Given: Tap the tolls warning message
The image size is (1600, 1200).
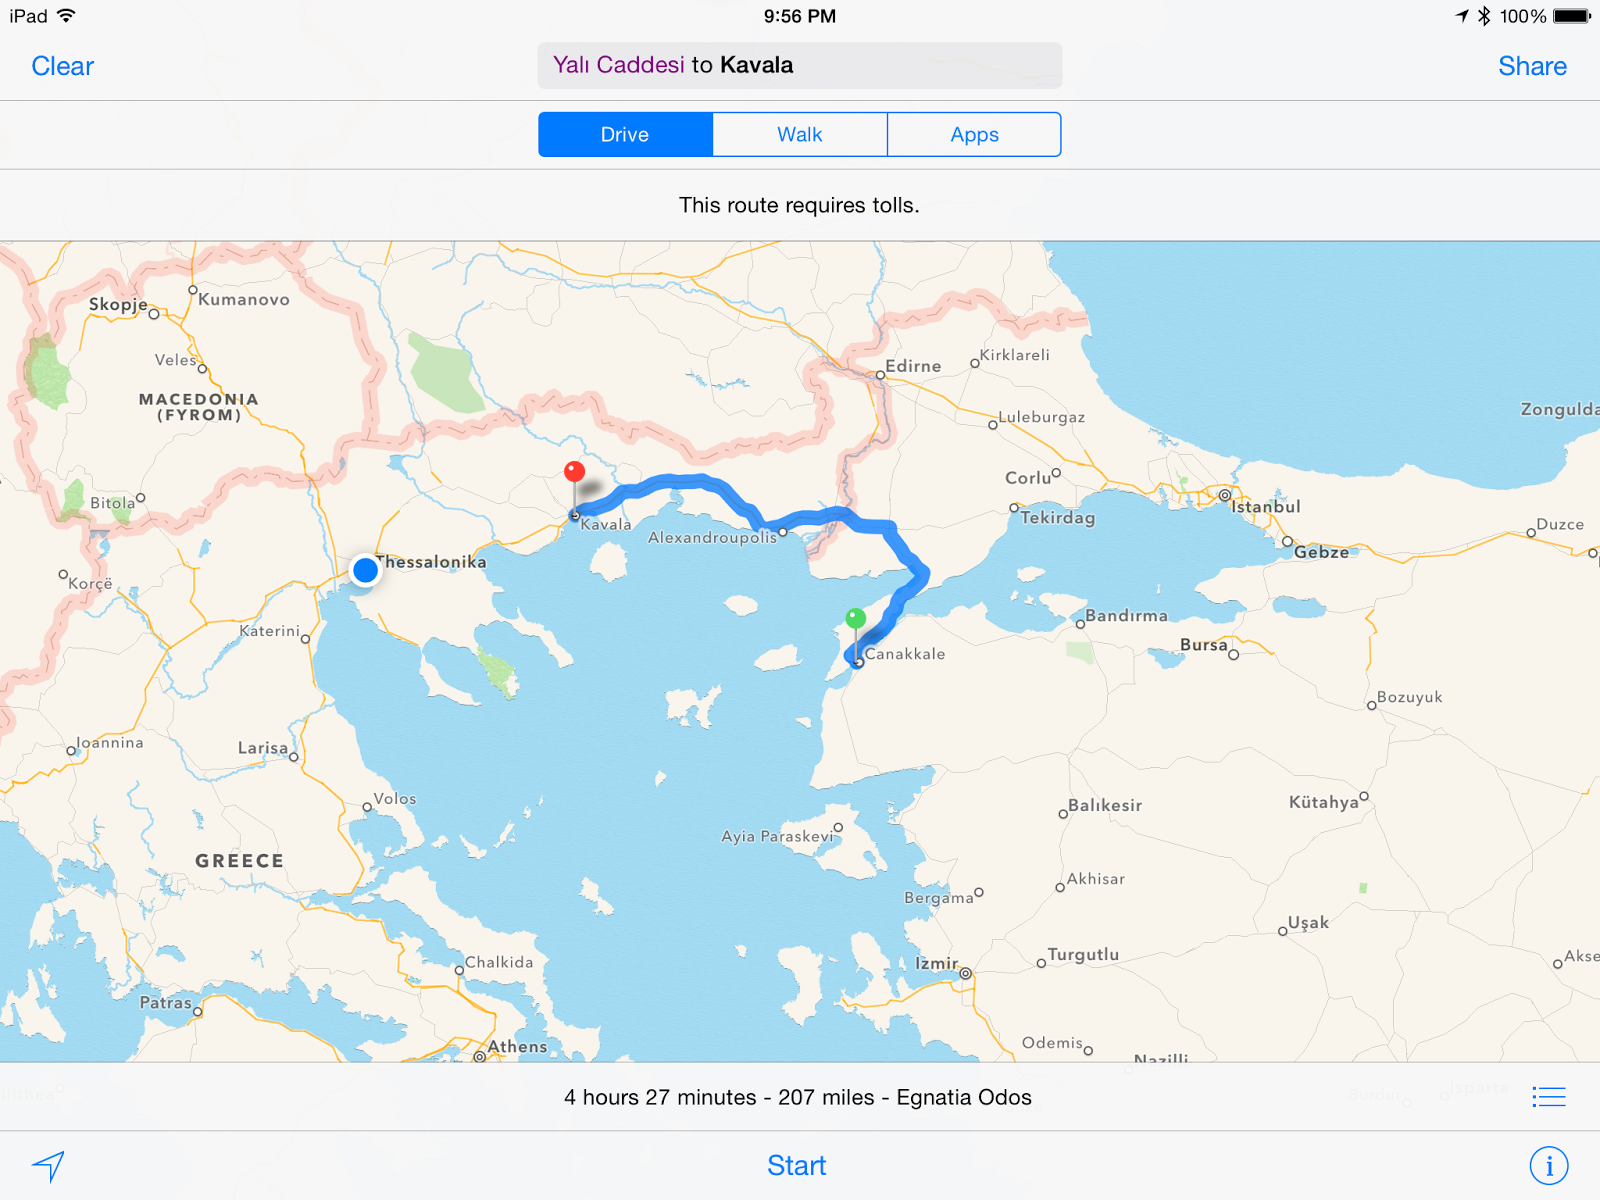Looking at the screenshot, I should pyautogui.click(x=799, y=205).
